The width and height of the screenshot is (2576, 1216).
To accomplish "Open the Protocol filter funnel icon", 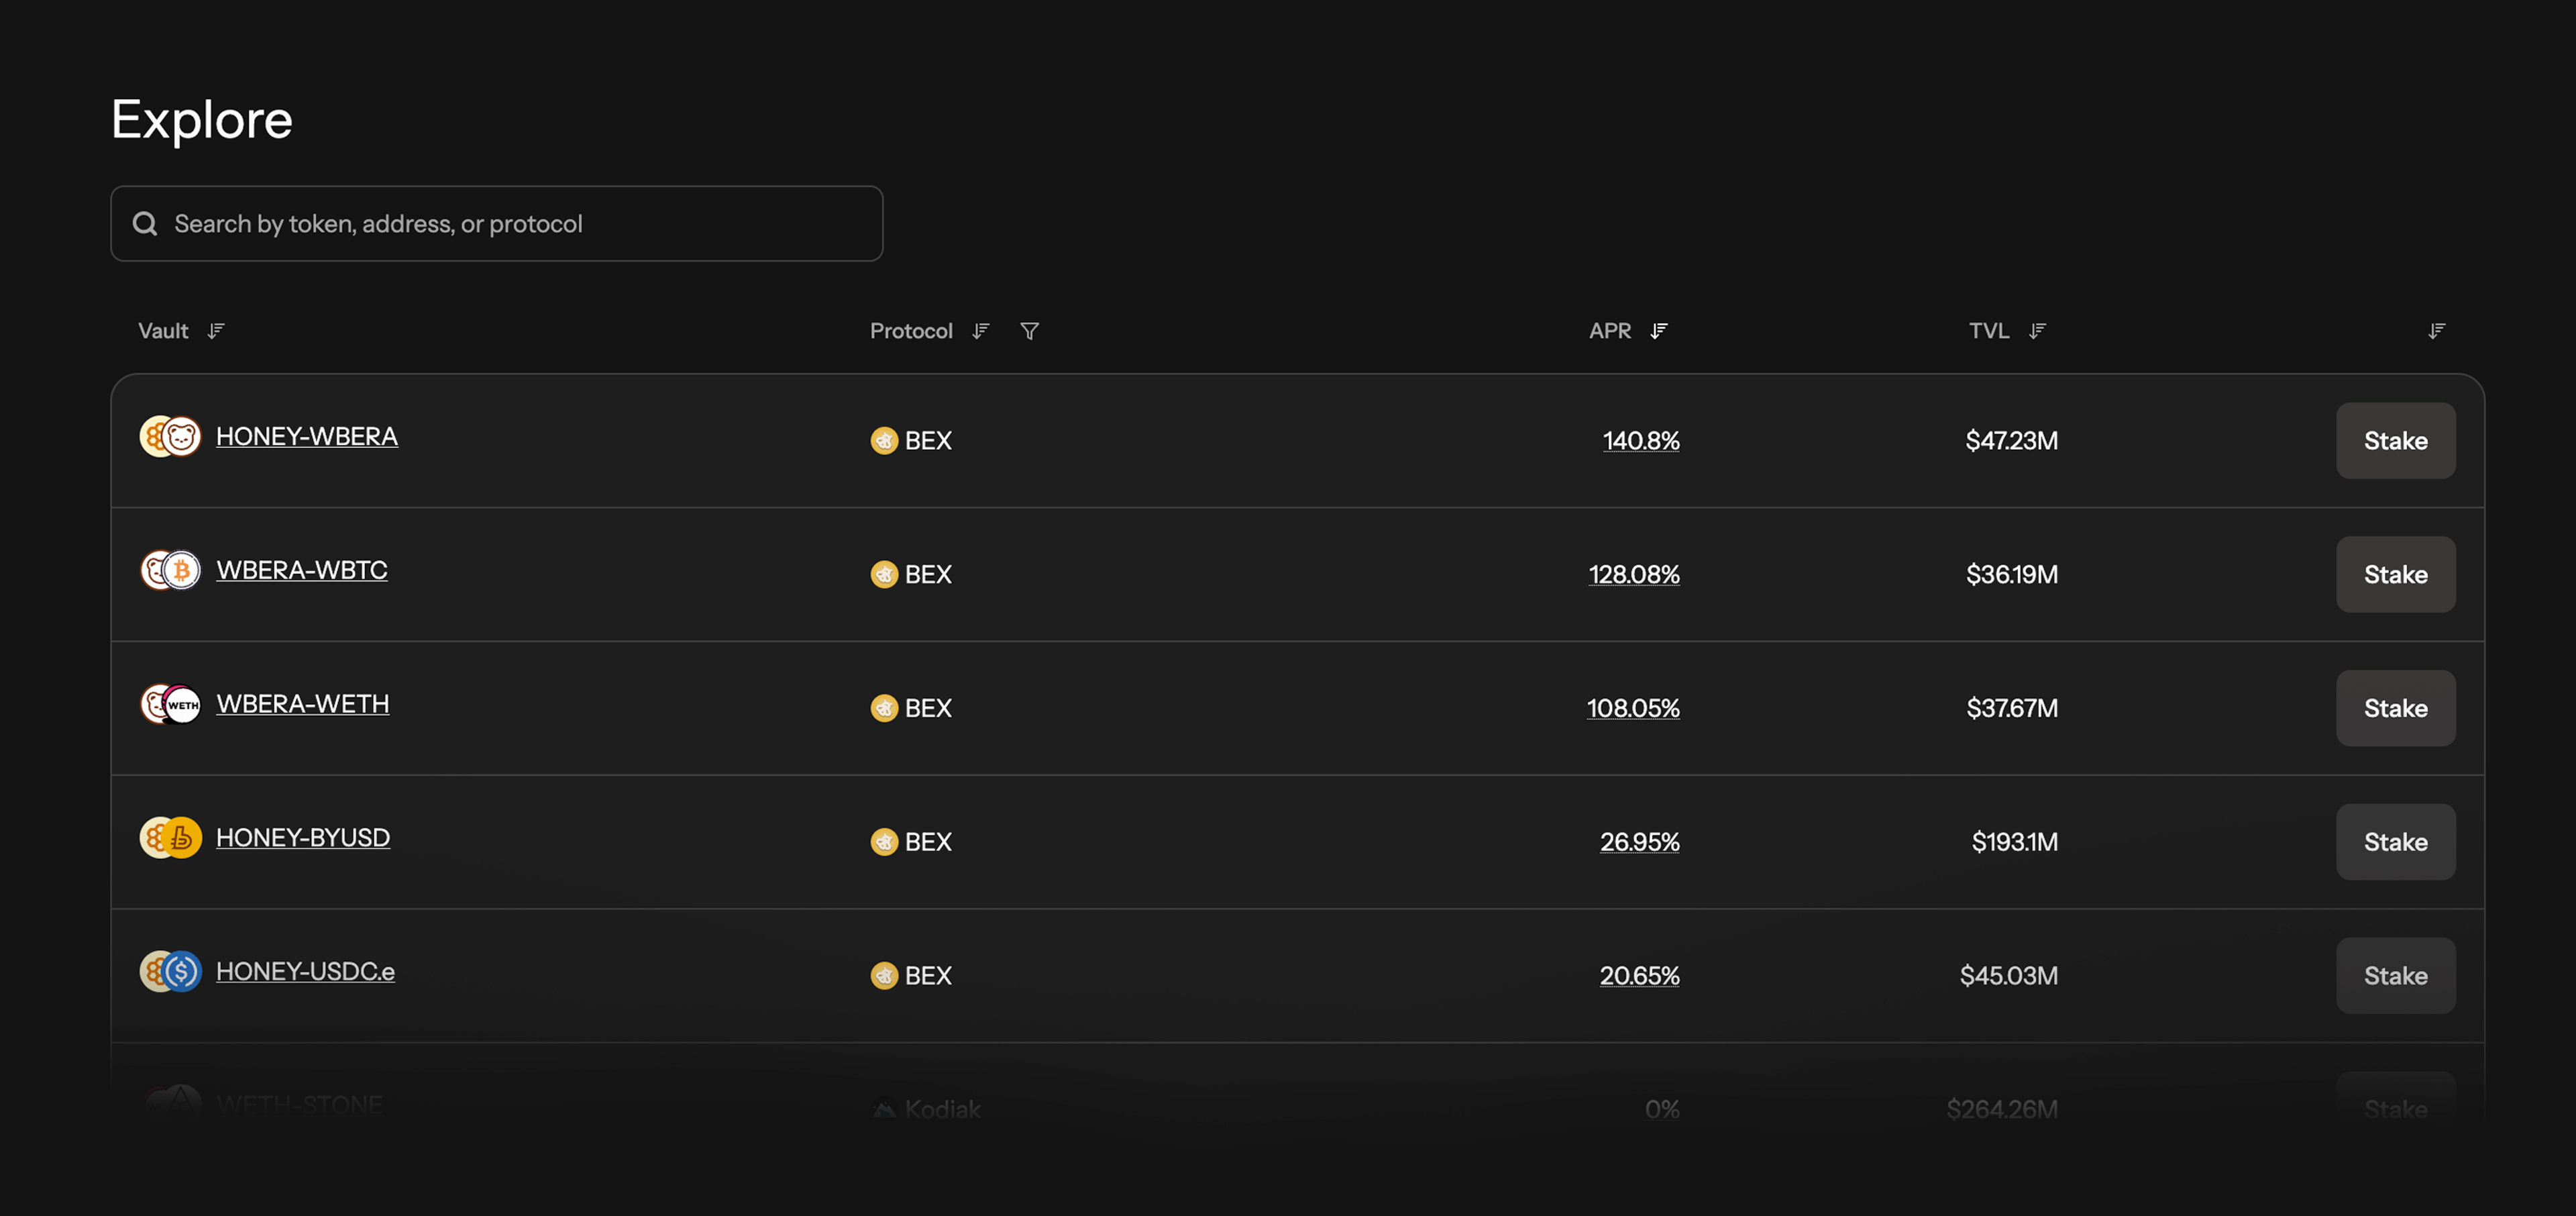I will pyautogui.click(x=1029, y=331).
